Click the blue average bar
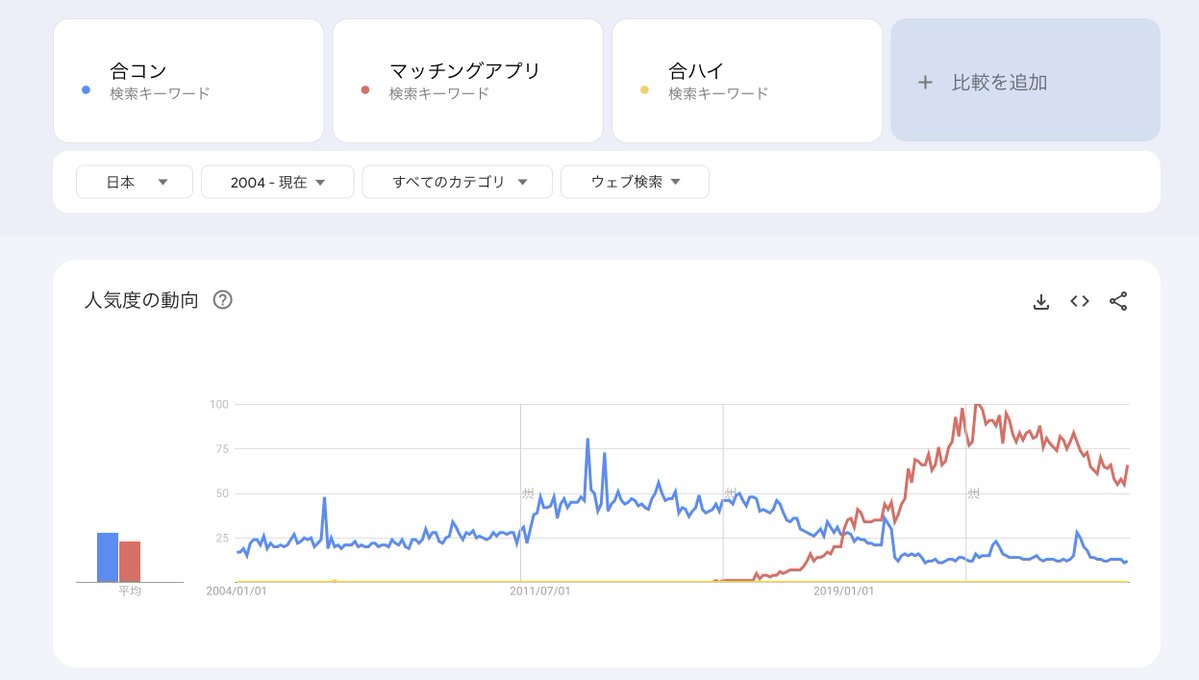 point(107,557)
